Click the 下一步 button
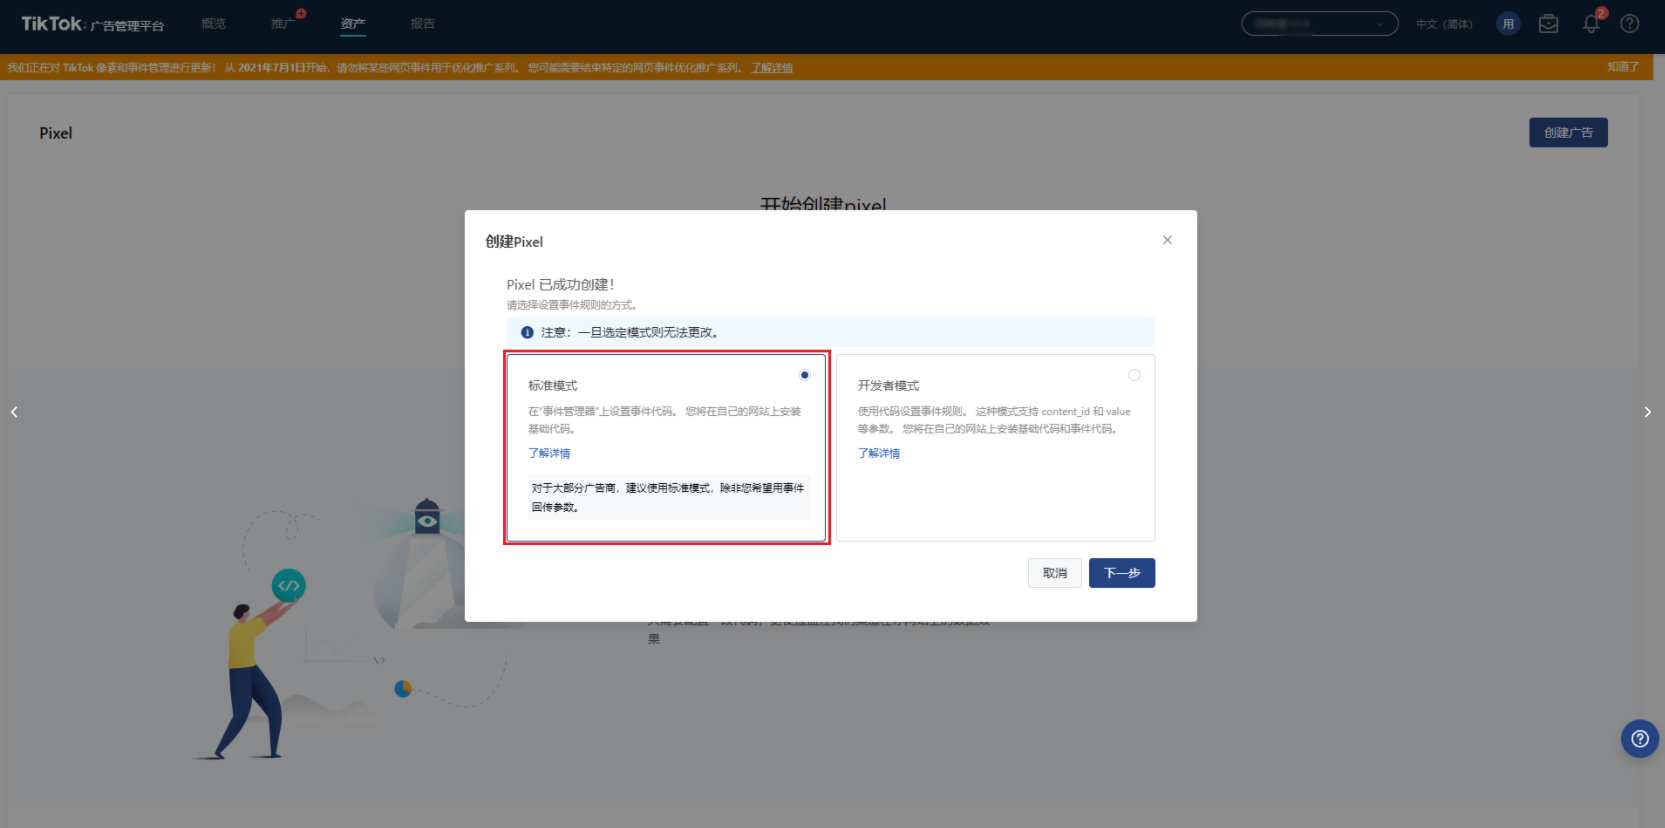This screenshot has height=828, width=1665. click(x=1122, y=573)
